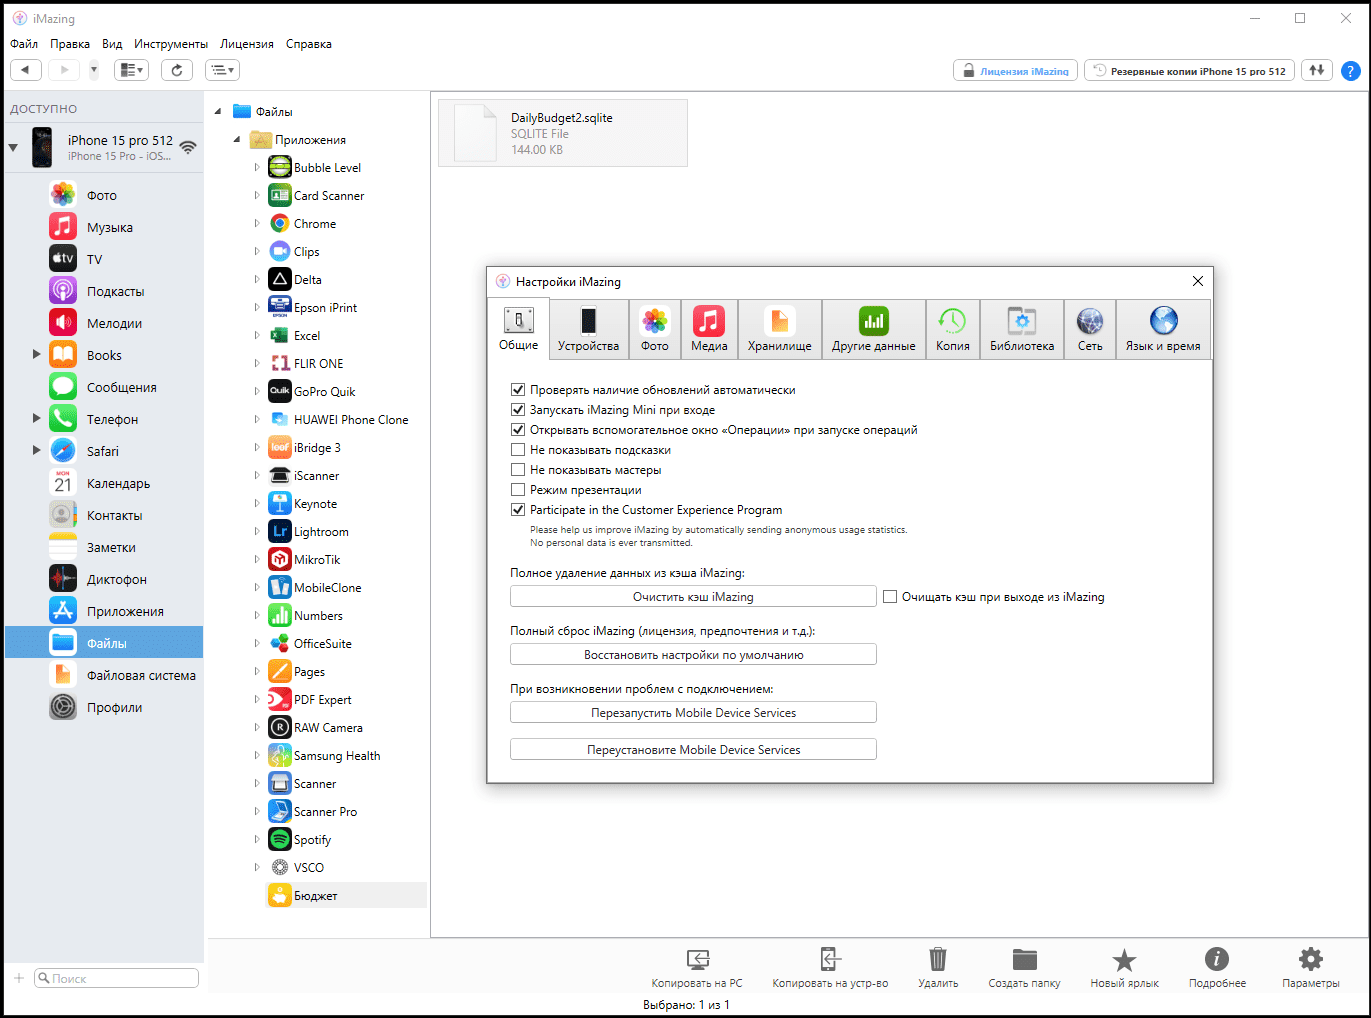Image resolution: width=1371 pixels, height=1018 pixels.
Task: Expand Books in the sidebar
Action: [37, 354]
